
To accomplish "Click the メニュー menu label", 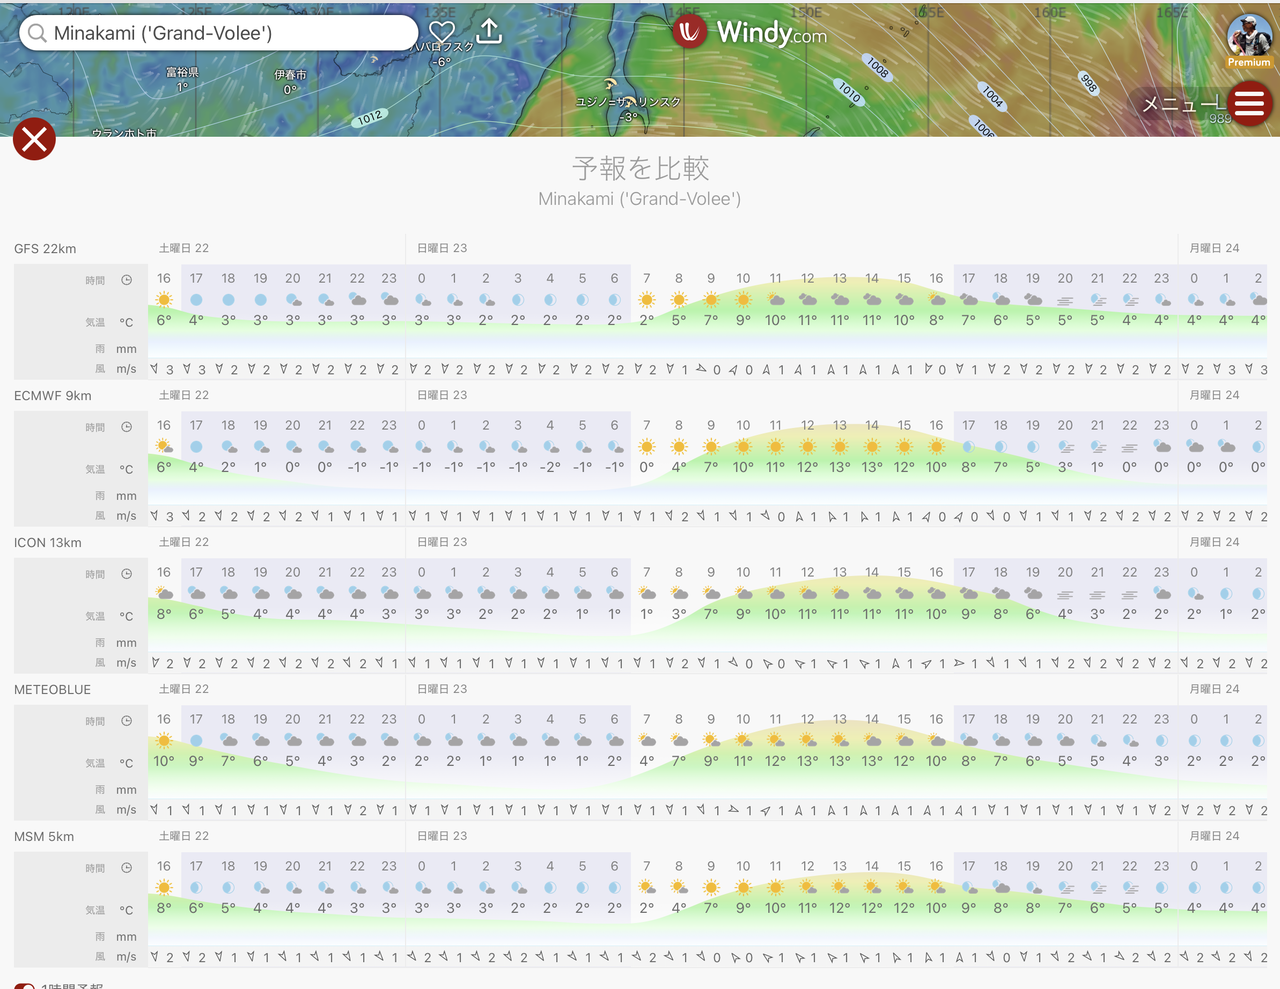I will 1183,104.
